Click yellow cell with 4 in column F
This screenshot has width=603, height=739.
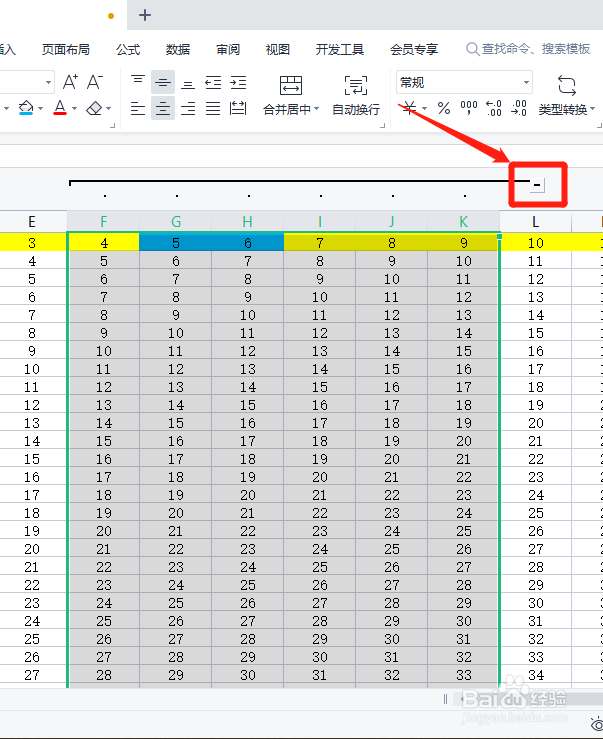click(x=104, y=243)
